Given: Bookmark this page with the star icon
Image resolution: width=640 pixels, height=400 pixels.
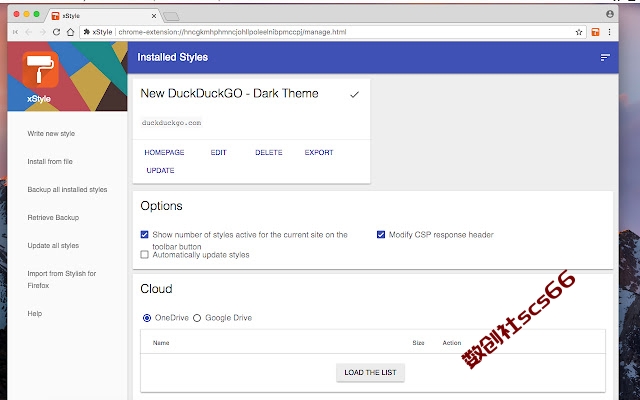Looking at the screenshot, I should (x=579, y=32).
